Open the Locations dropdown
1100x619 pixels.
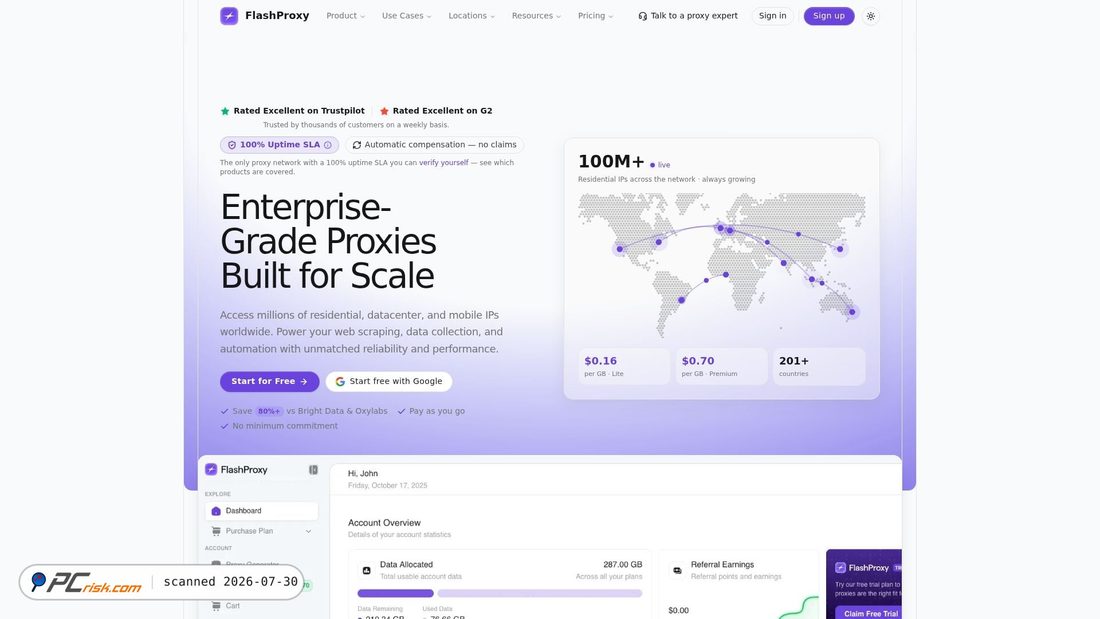(x=471, y=15)
